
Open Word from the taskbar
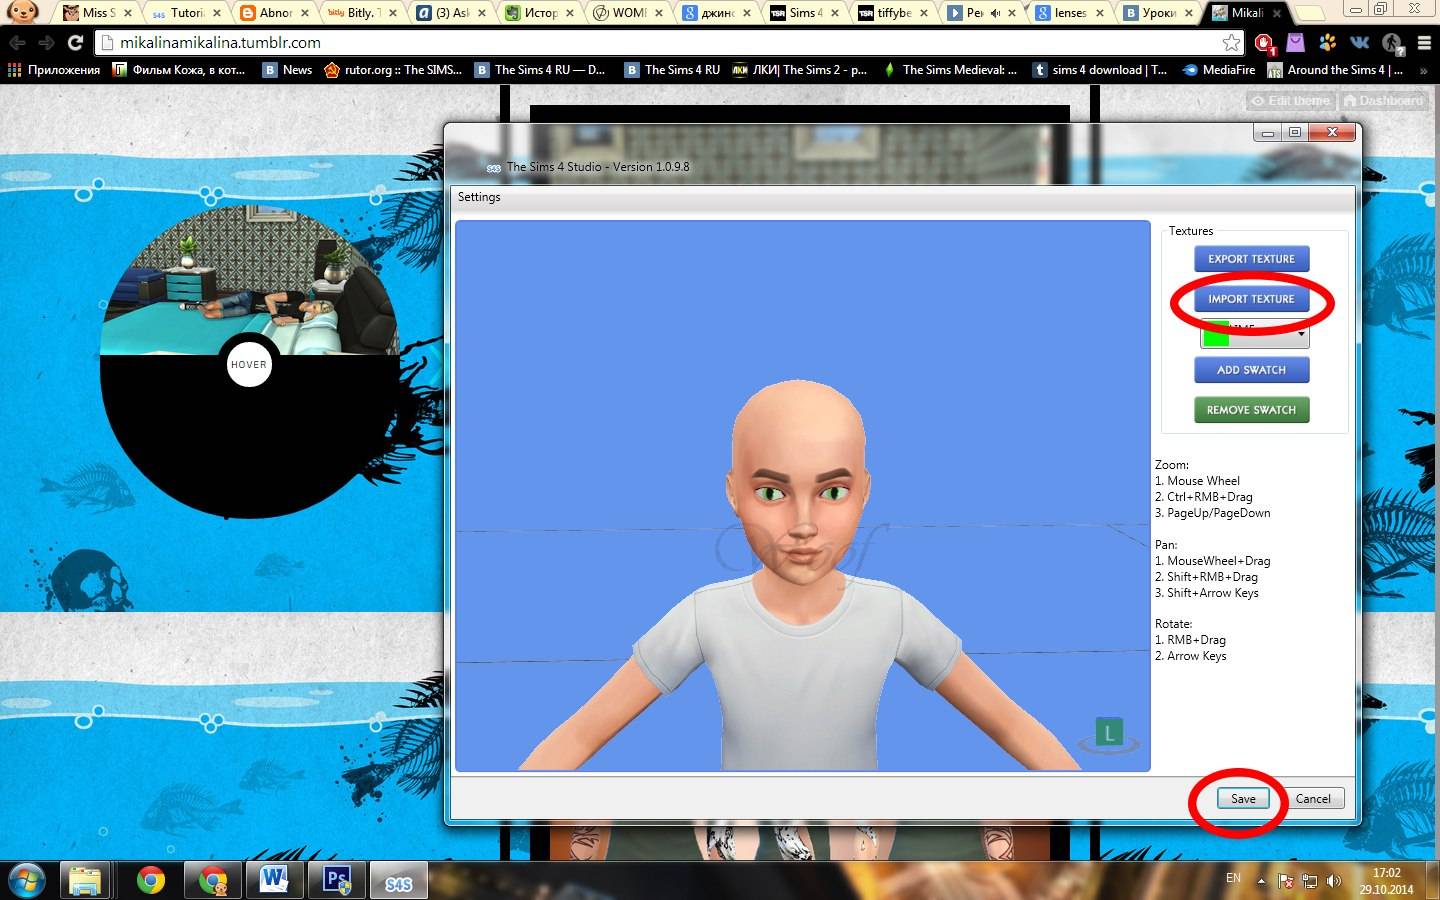point(274,881)
